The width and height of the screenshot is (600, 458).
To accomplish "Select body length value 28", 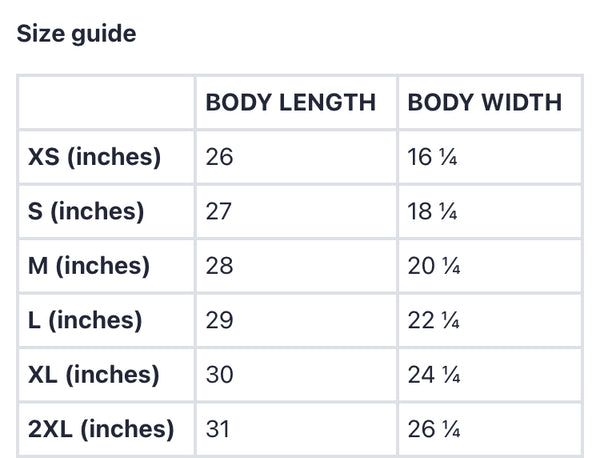I will click(219, 266).
